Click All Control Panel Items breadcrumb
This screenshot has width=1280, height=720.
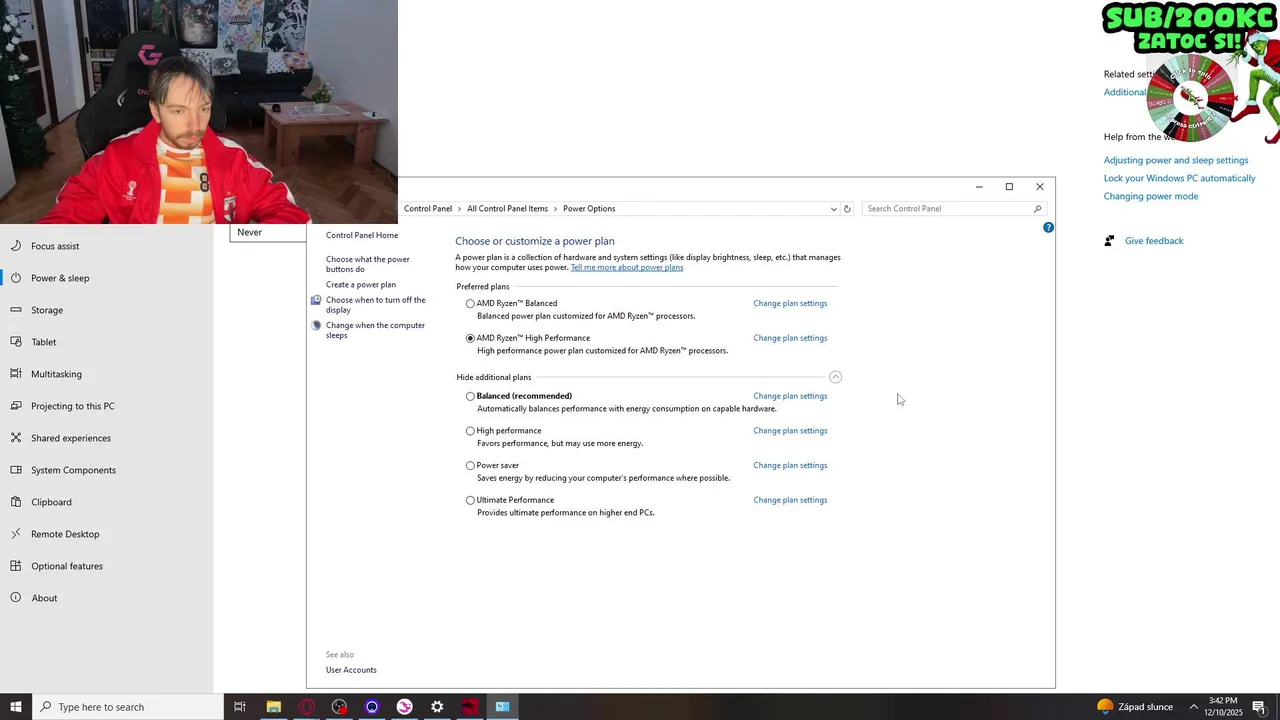(507, 209)
